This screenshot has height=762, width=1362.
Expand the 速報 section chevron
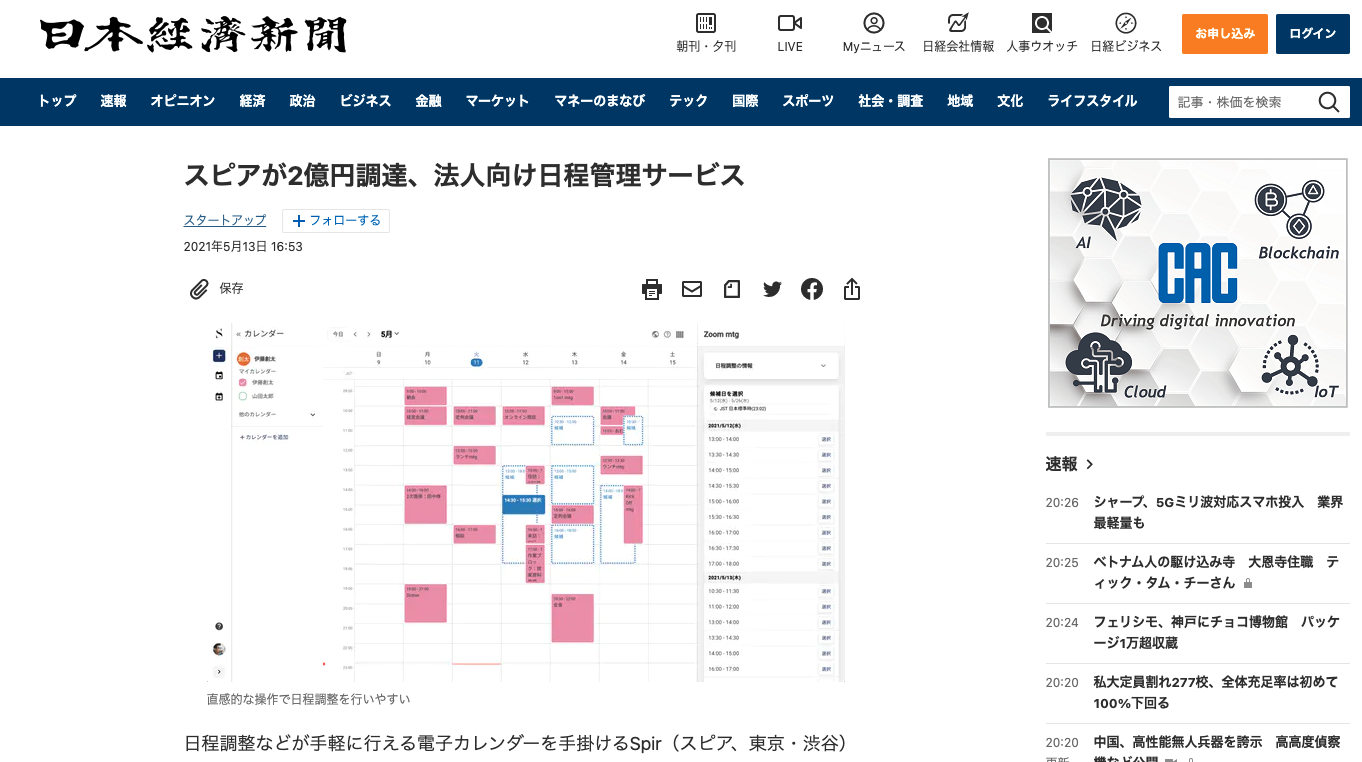[1090, 464]
